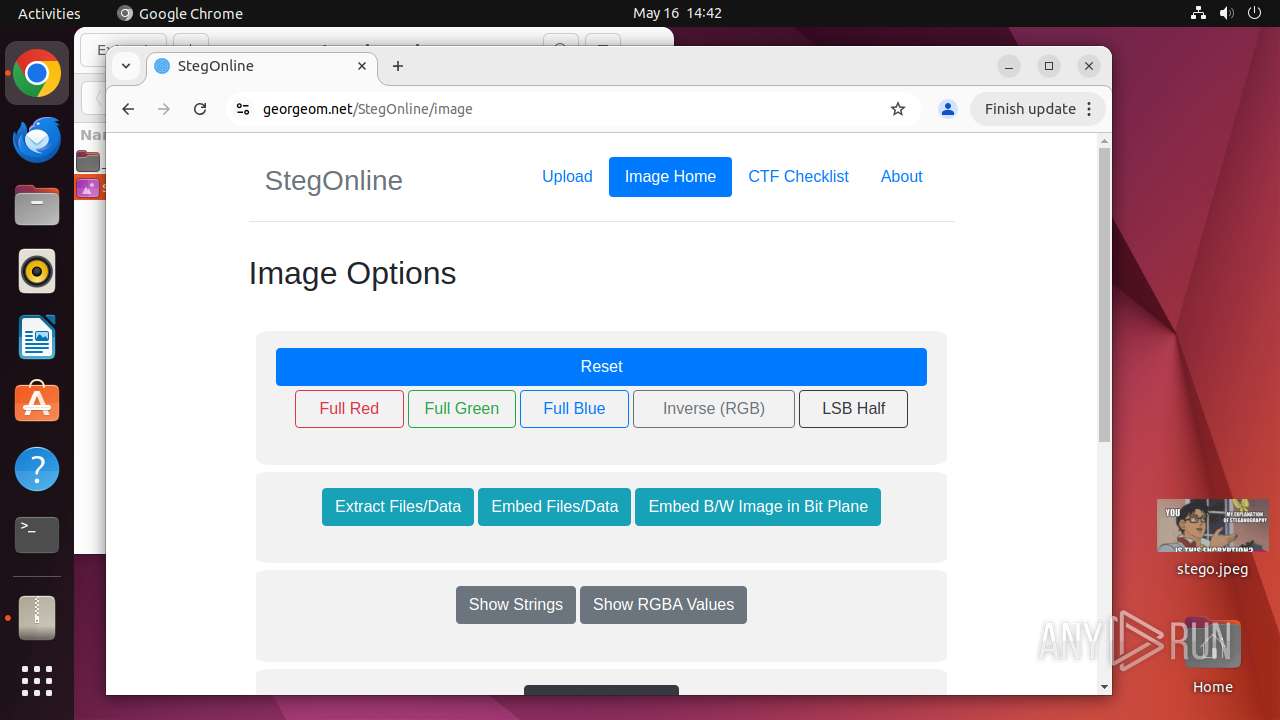This screenshot has height=720, width=1280.
Task: Apply Full Green filter
Action: click(461, 409)
